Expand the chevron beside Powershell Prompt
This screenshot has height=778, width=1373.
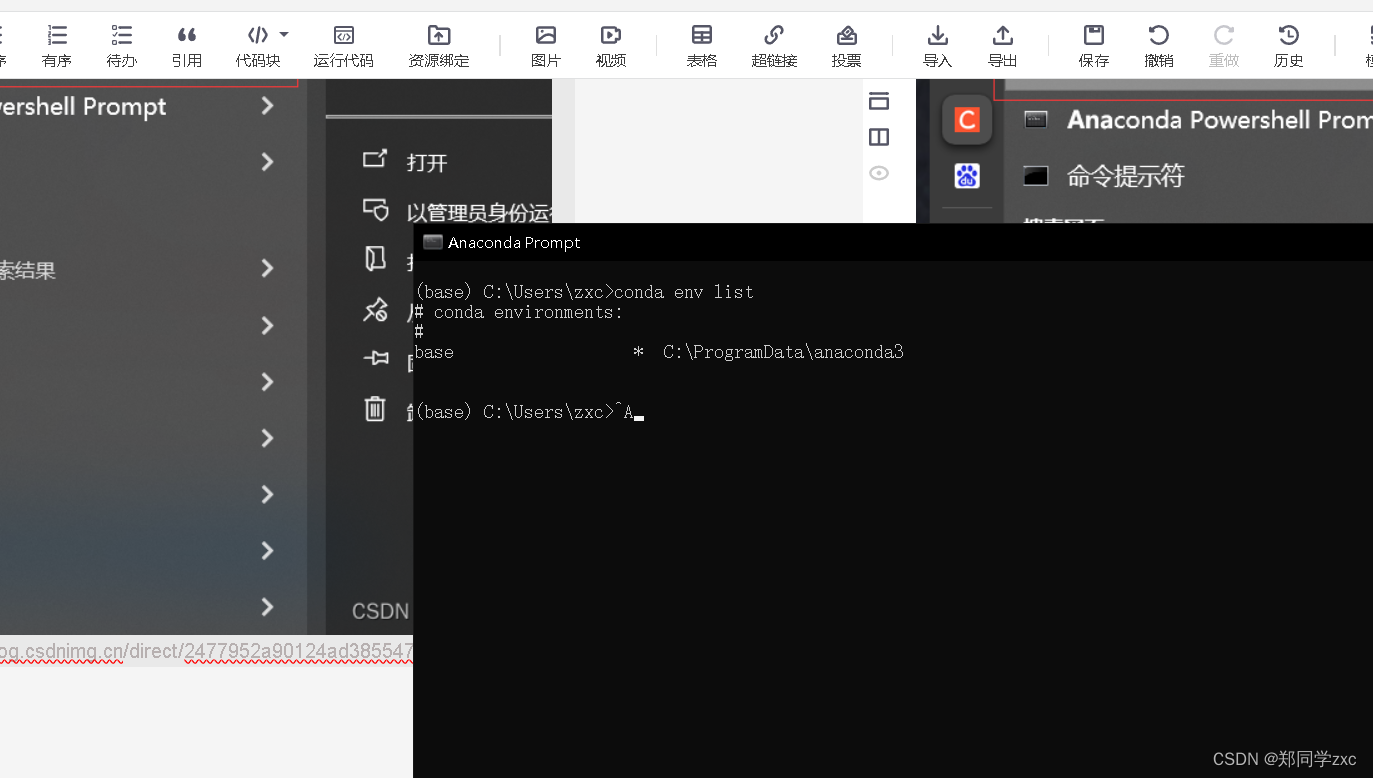[267, 106]
